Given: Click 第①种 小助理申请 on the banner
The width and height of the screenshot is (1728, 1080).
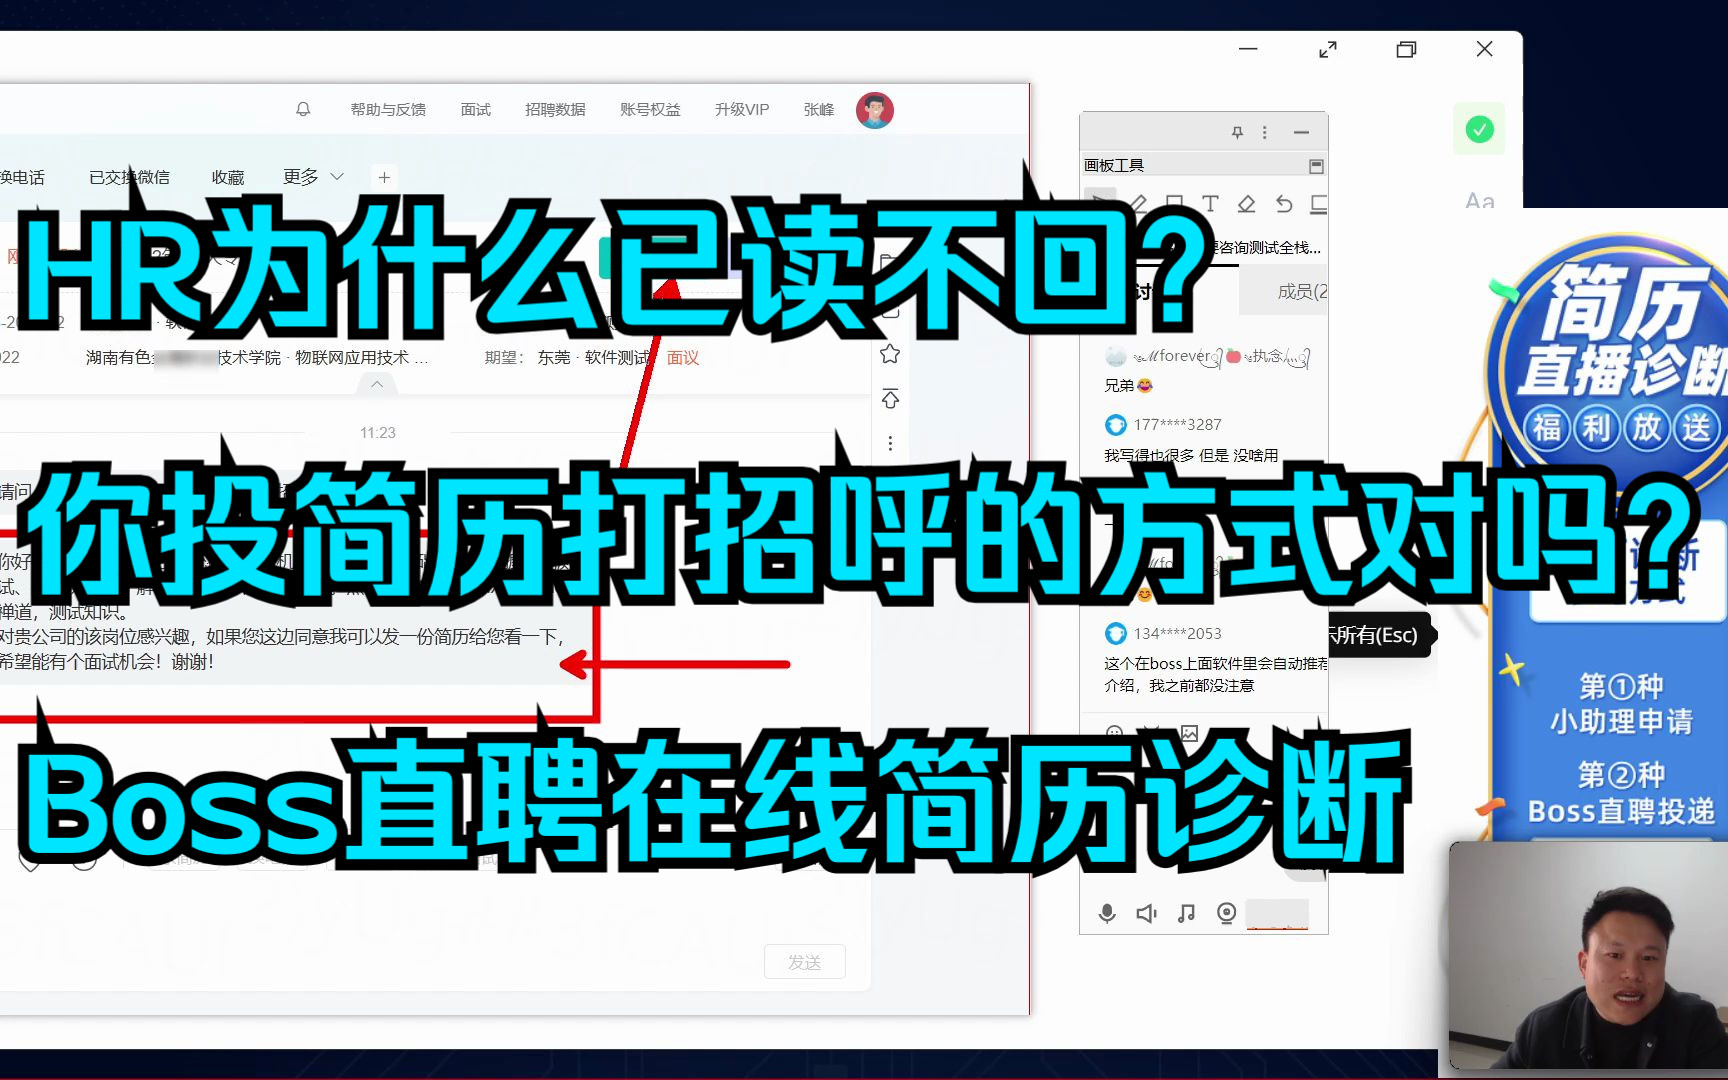Looking at the screenshot, I should [x=1621, y=704].
